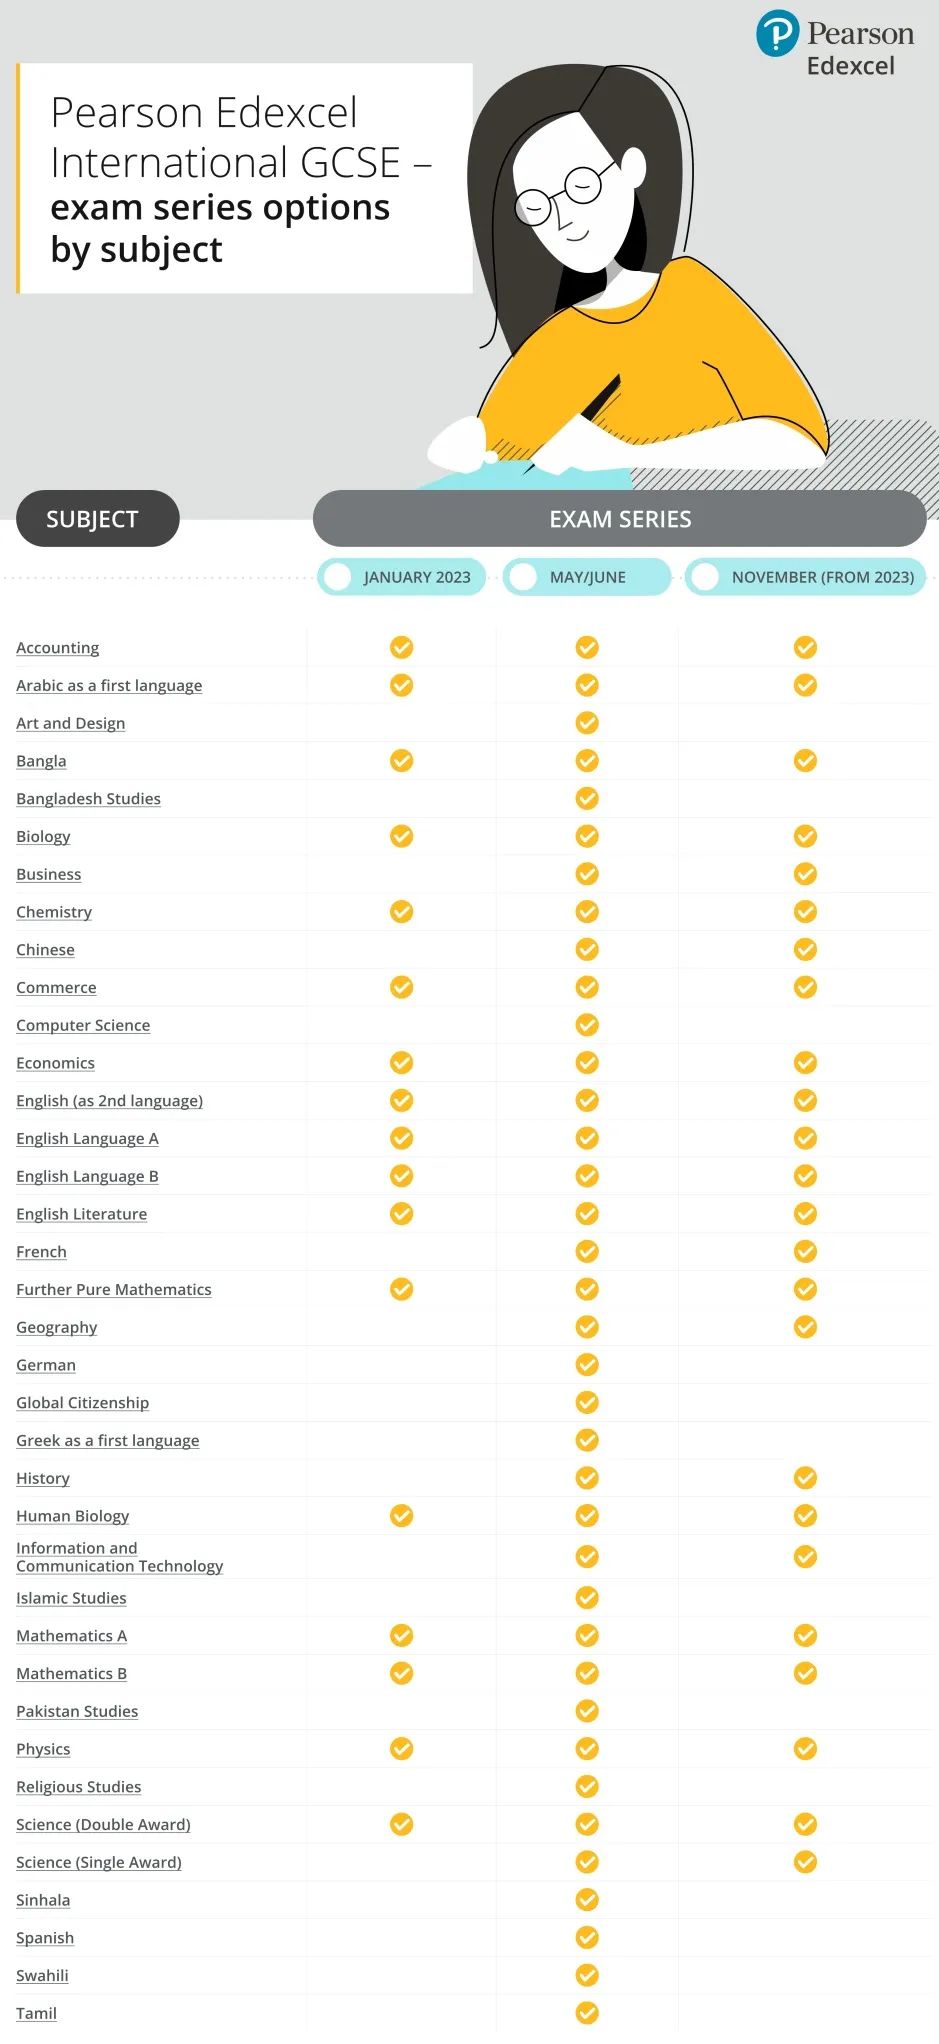Select the SUBJECT header pill
The height and width of the screenshot is (2044, 939).
point(97,518)
